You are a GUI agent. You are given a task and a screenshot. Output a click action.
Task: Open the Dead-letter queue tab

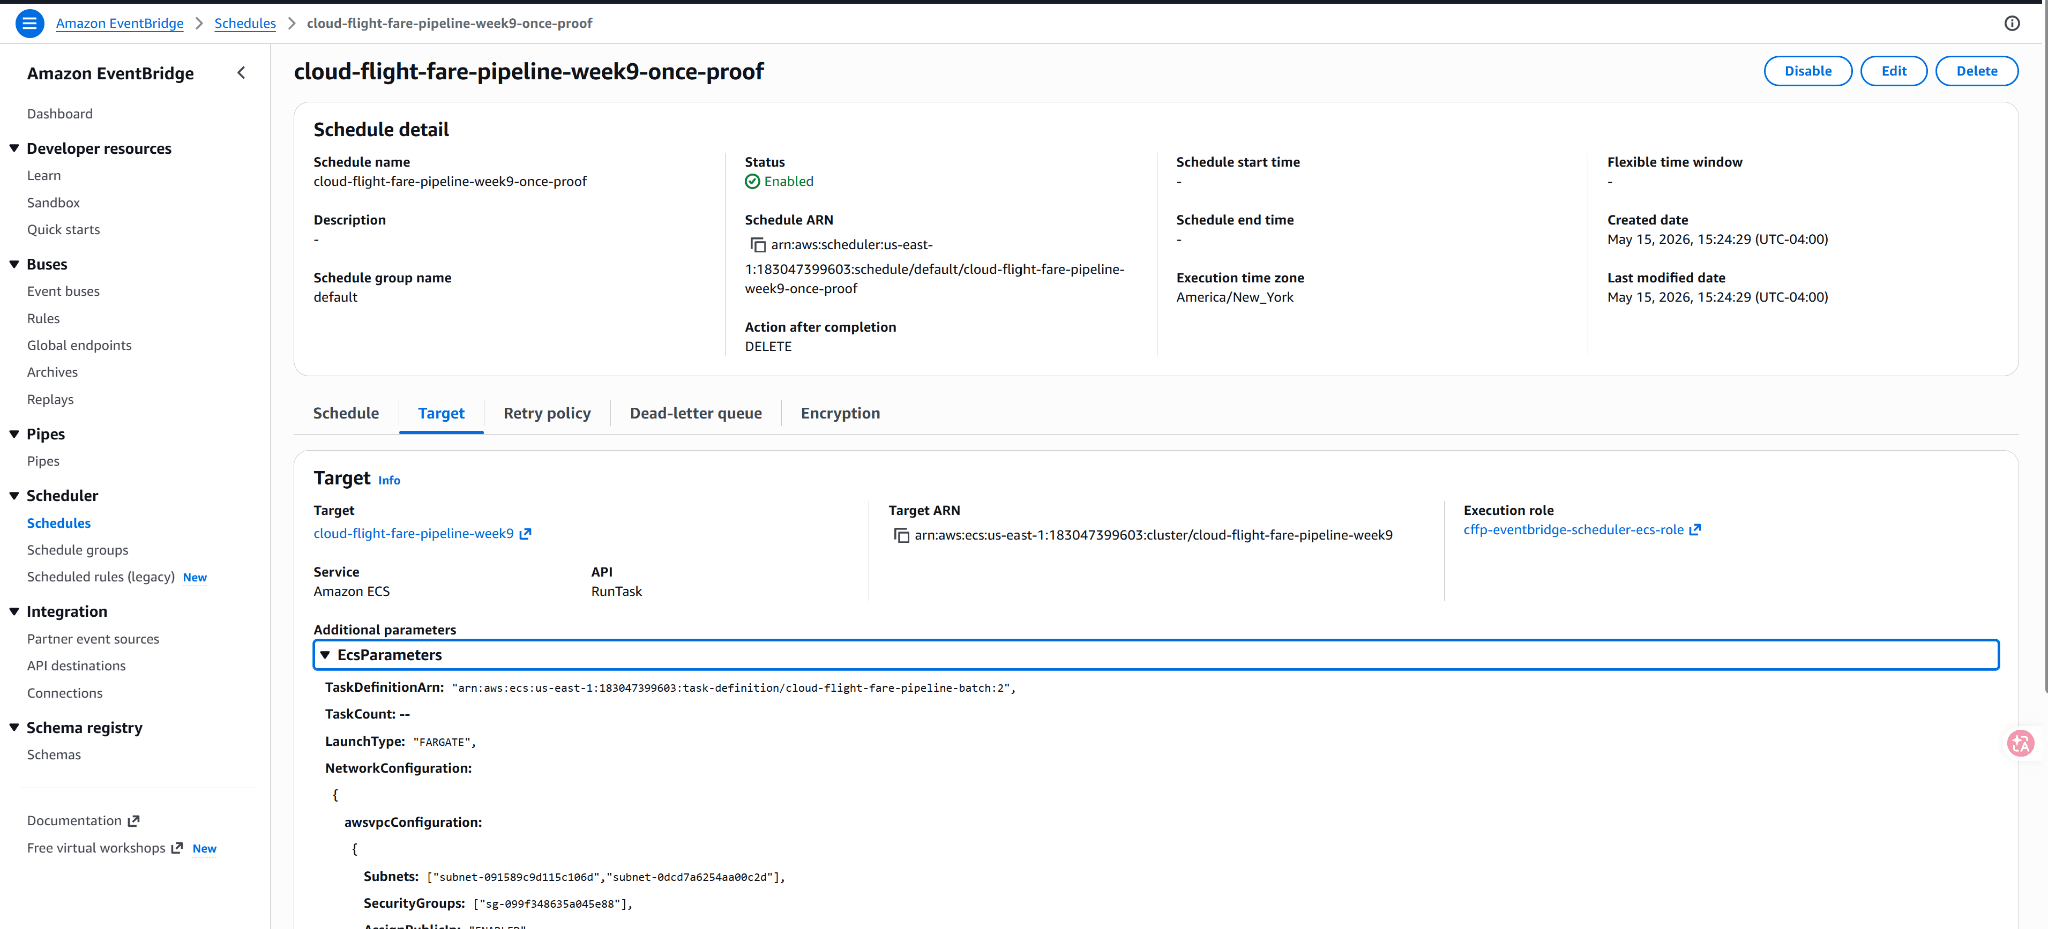(x=696, y=413)
